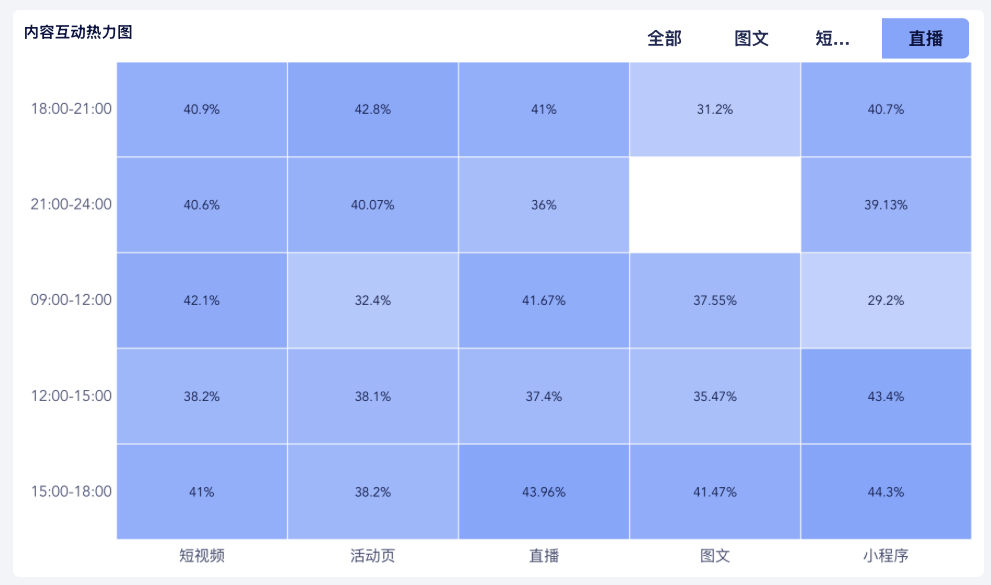Click the empty white heatmap cell
The height and width of the screenshot is (585, 991).
coord(715,205)
